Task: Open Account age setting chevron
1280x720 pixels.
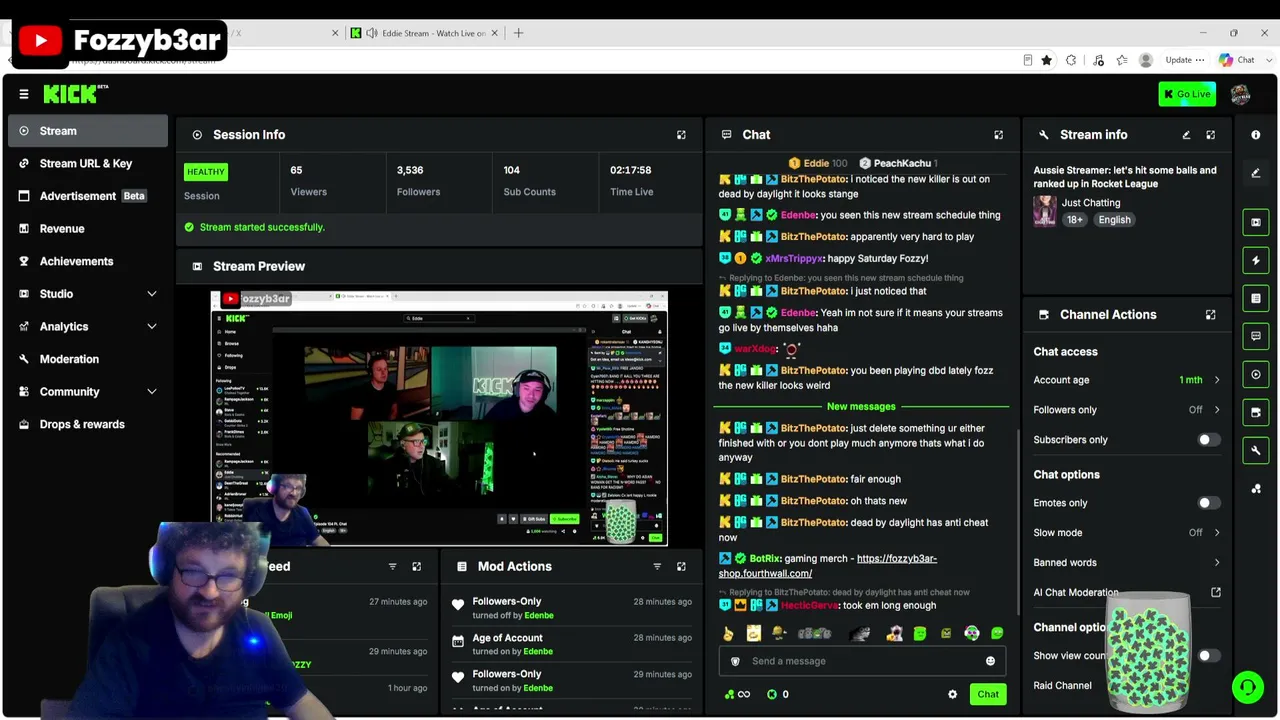Action: point(1217,380)
